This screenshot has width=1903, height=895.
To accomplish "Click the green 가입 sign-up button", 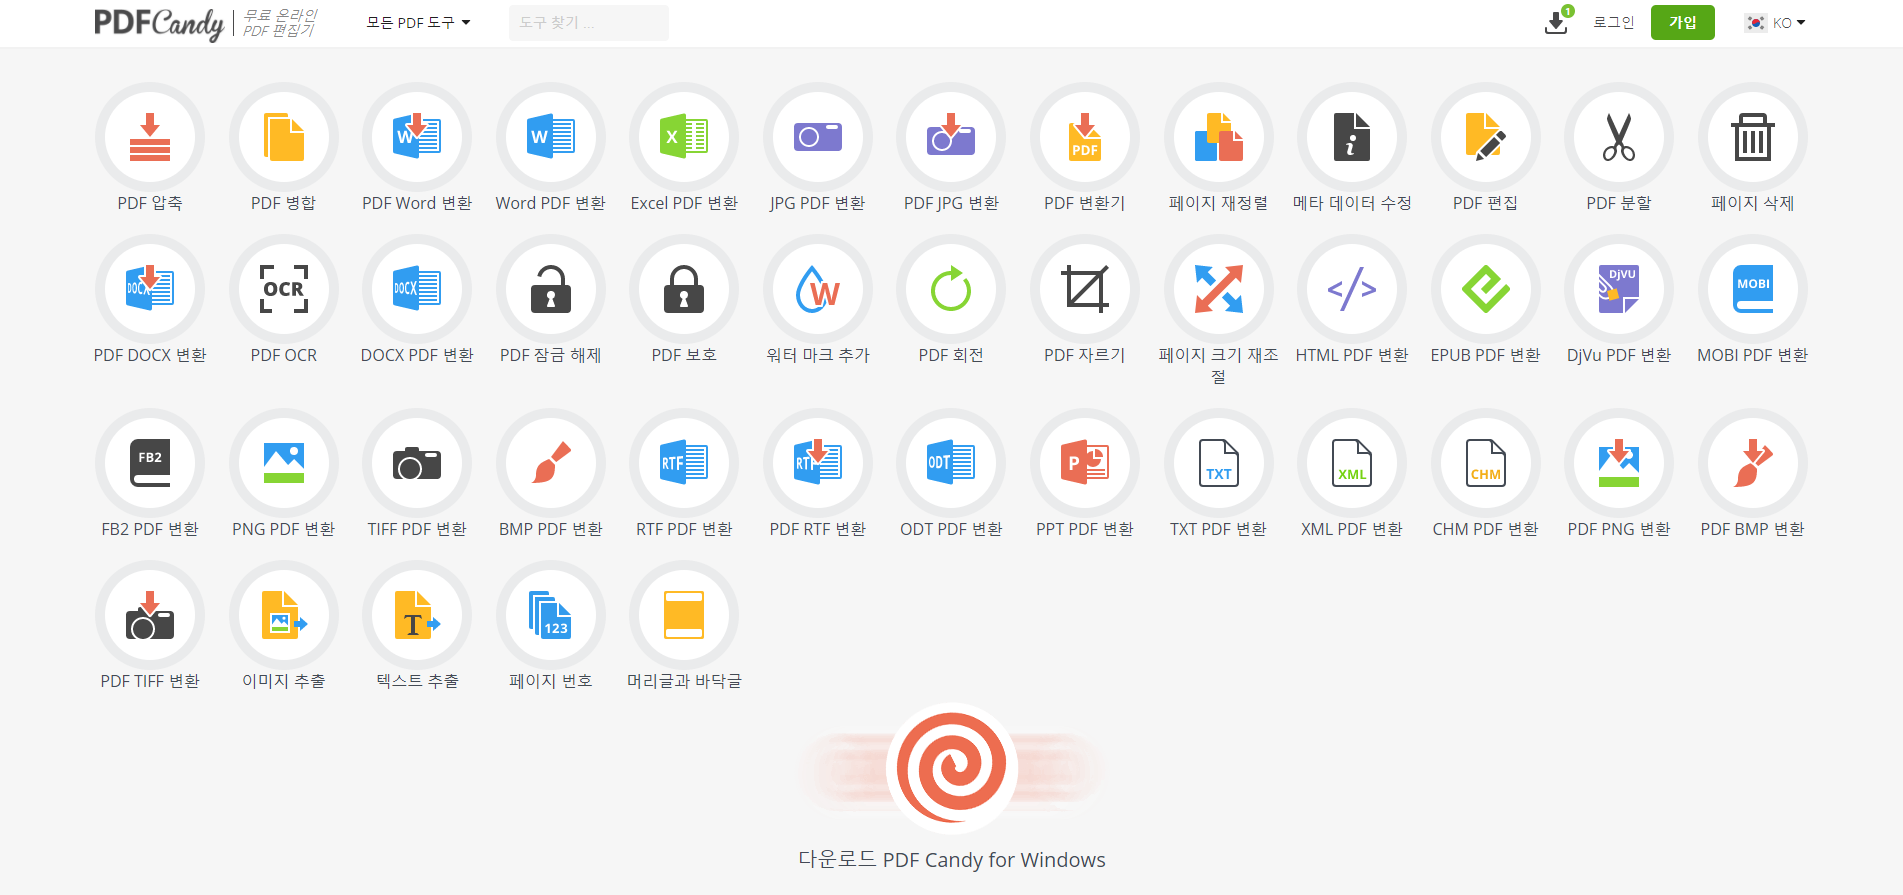I will [x=1683, y=22].
